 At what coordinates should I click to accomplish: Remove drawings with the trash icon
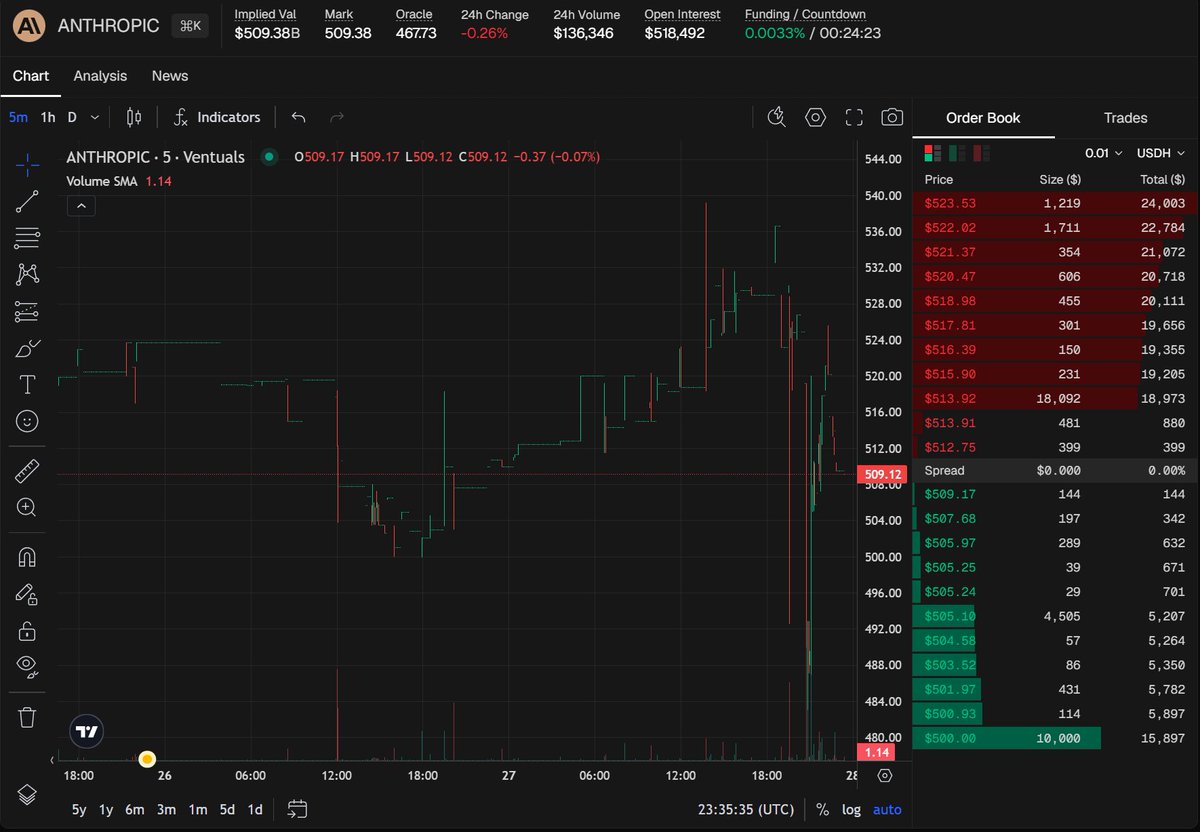pyautogui.click(x=27, y=716)
